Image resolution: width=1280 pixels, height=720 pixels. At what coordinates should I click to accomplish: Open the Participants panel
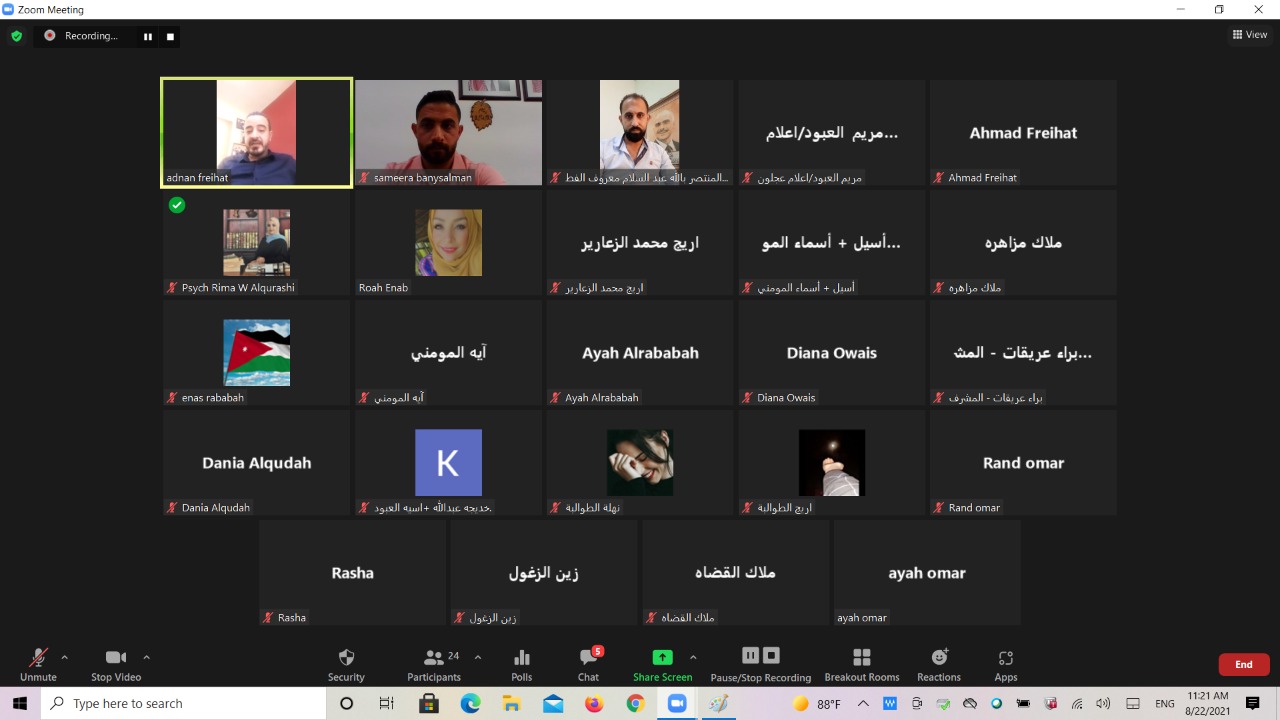pyautogui.click(x=434, y=664)
